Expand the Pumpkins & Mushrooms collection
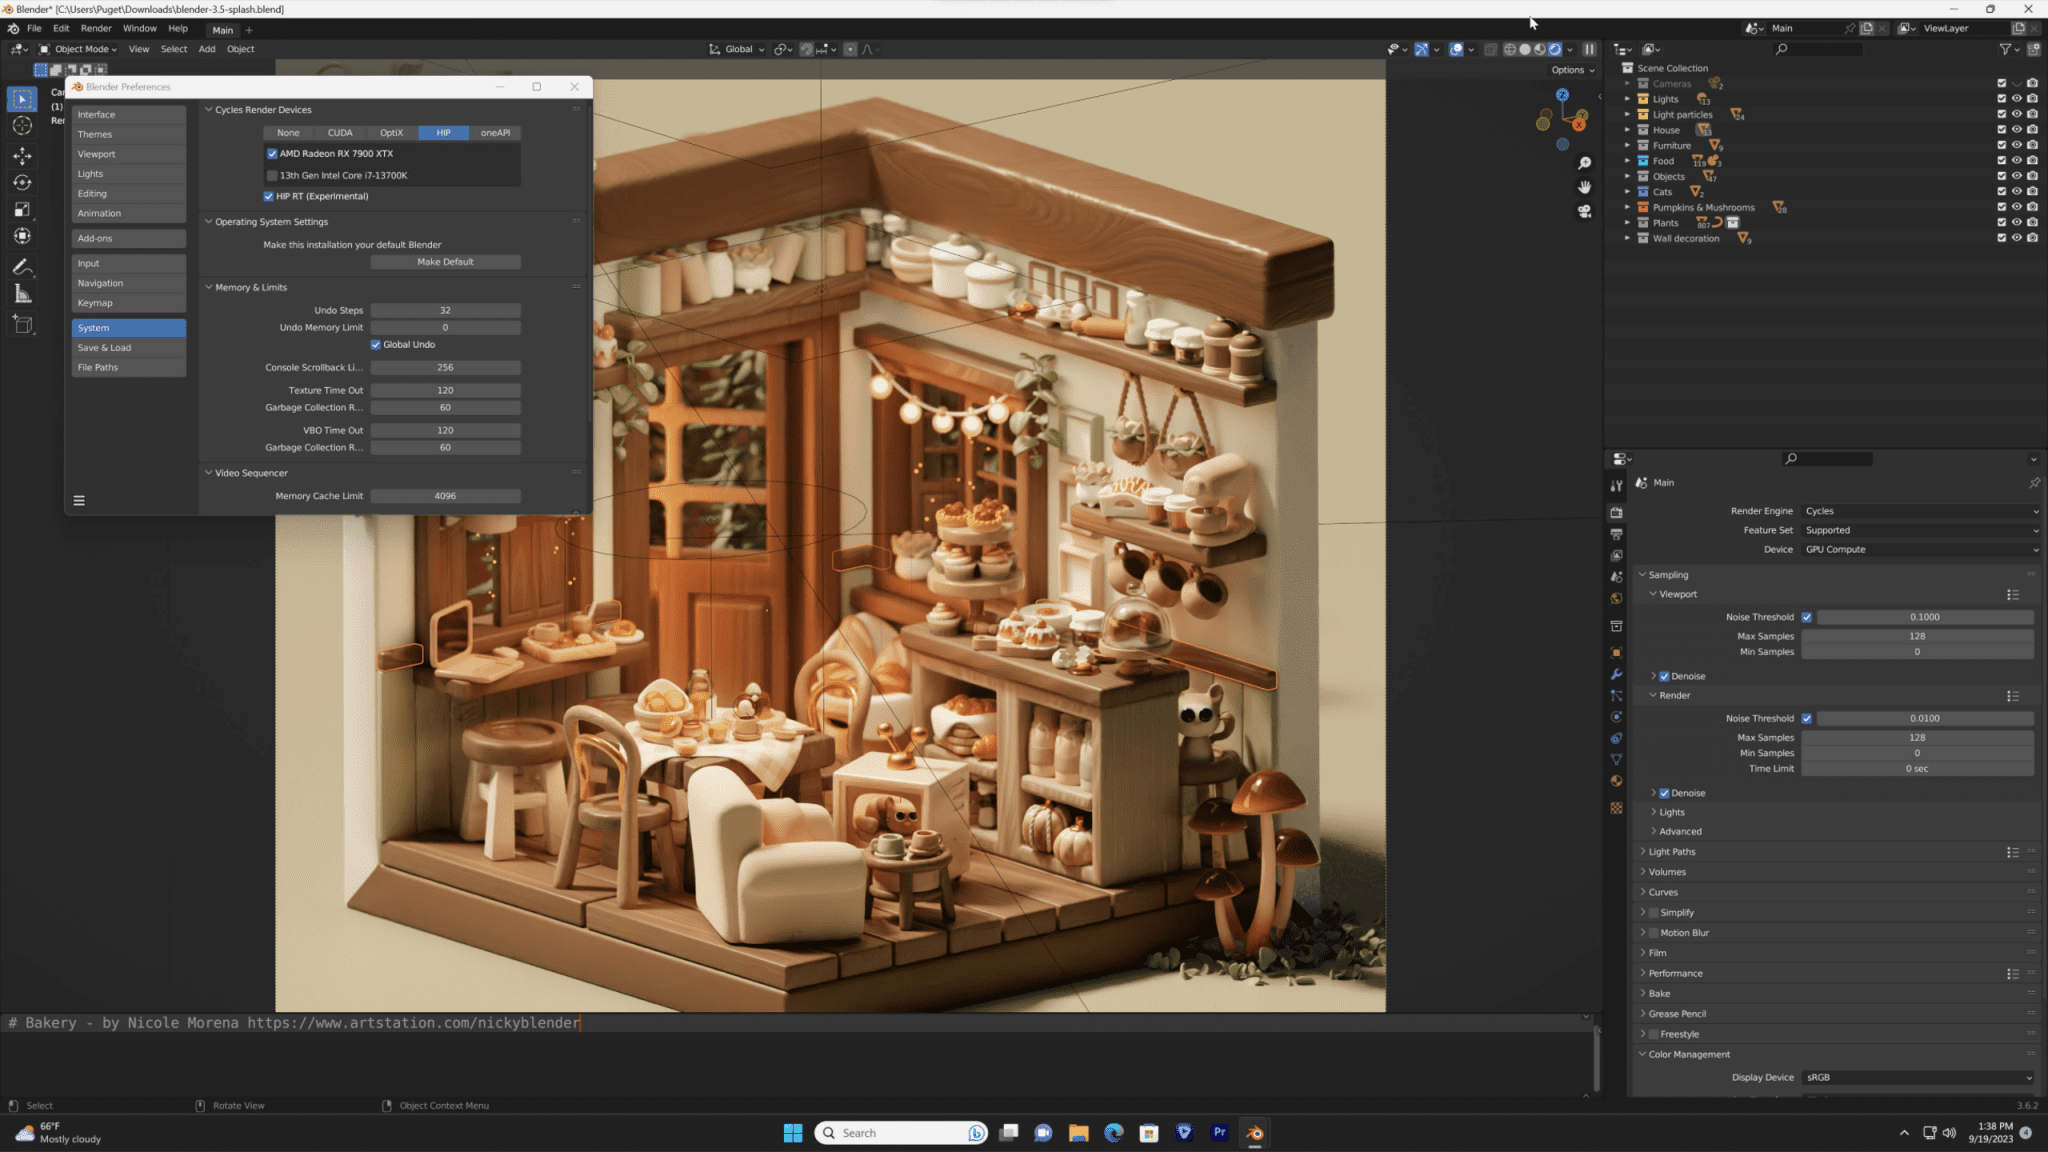 coord(1628,207)
